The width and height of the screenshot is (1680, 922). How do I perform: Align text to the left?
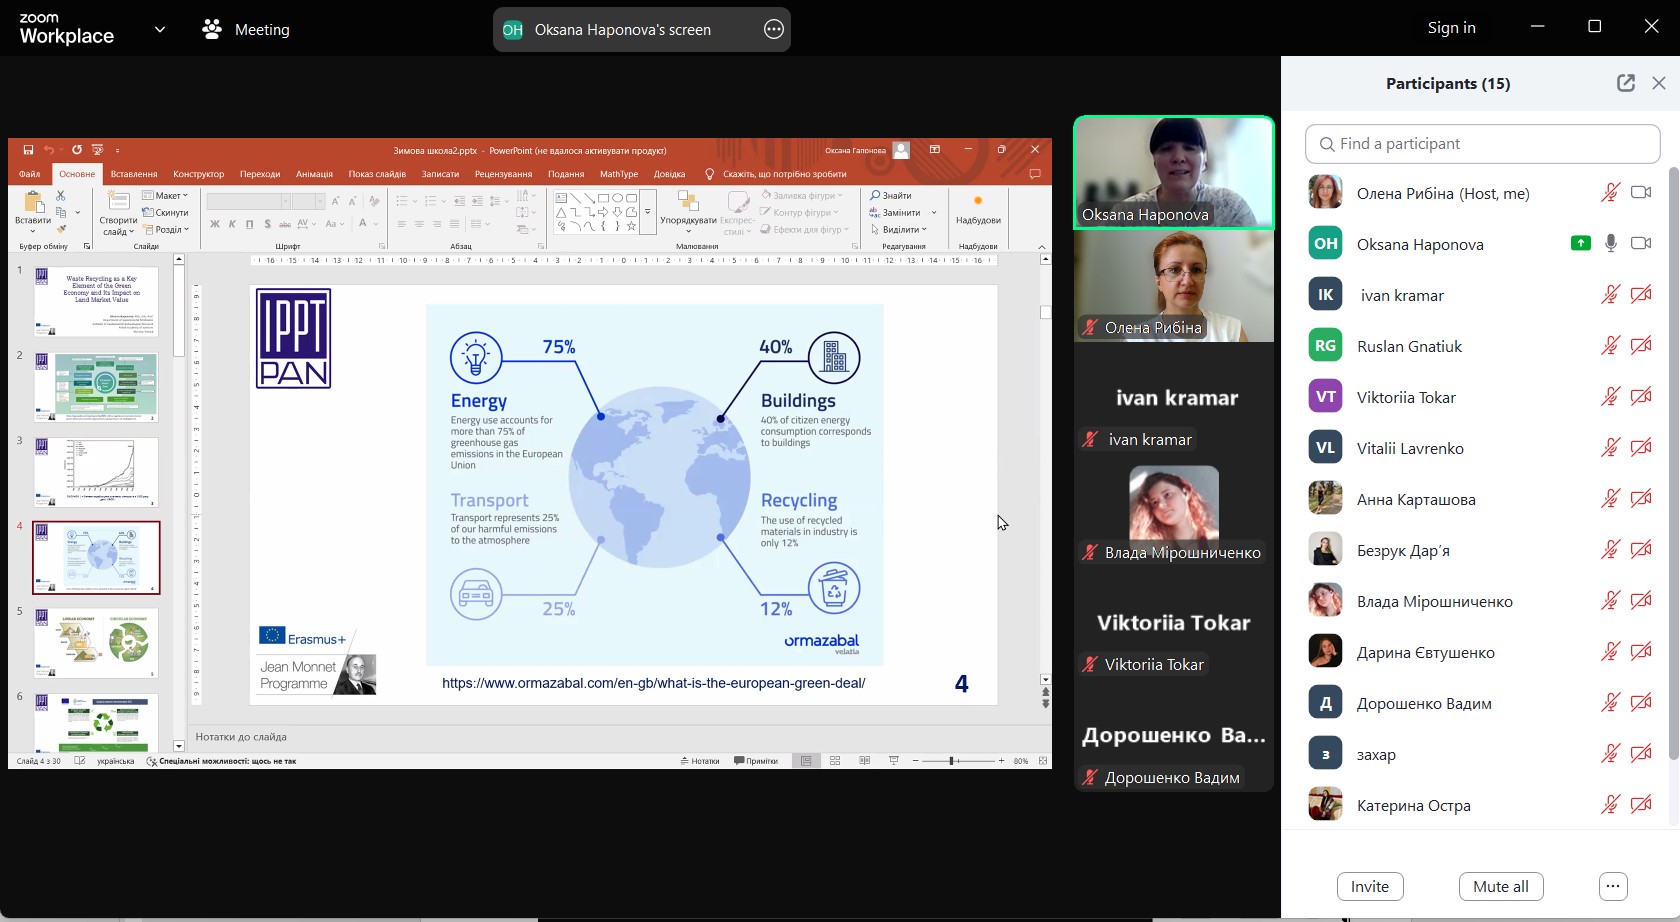401,224
